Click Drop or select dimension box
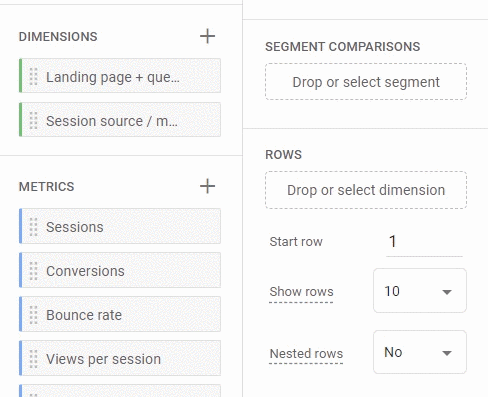This screenshot has height=397, width=488. (366, 190)
